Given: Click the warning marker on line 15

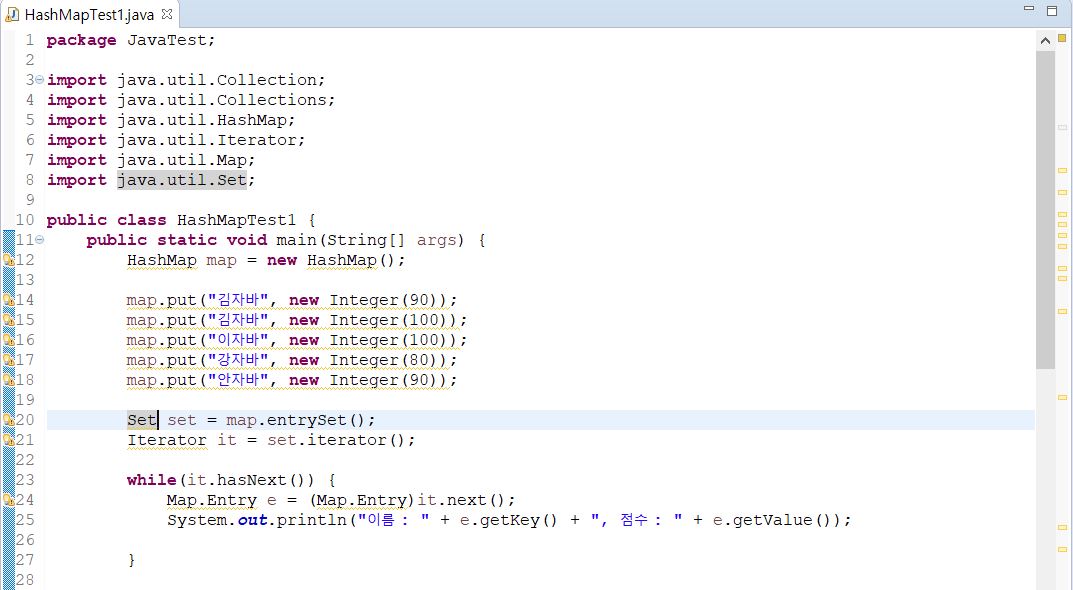Looking at the screenshot, I should tap(8, 320).
